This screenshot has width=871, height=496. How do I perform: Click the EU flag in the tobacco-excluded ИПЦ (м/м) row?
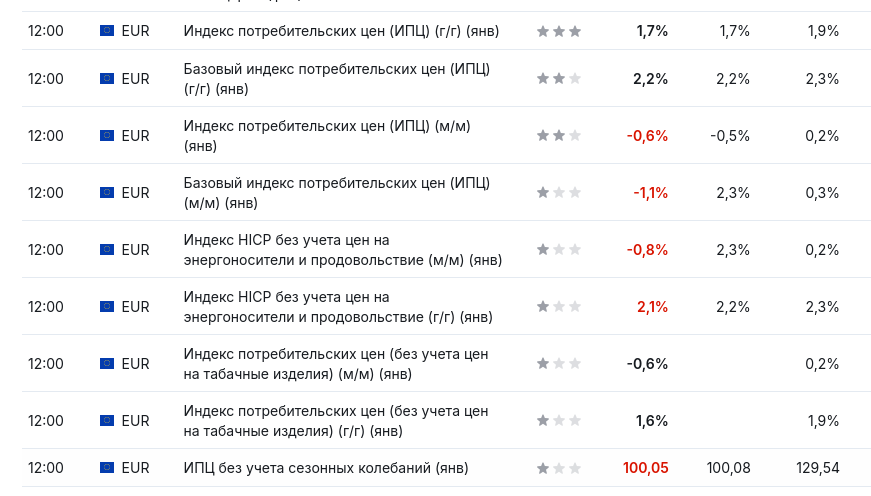coord(107,364)
